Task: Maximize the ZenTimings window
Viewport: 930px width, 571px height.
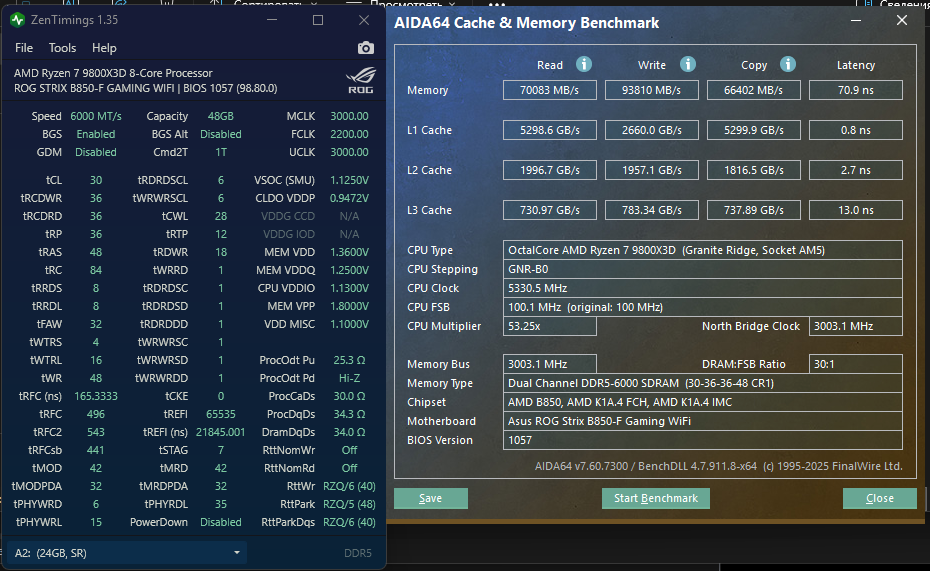Action: coord(318,20)
